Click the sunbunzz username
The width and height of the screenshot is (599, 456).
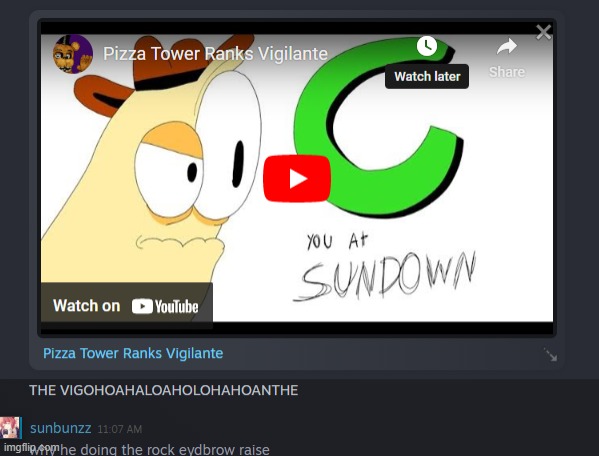[61, 428]
